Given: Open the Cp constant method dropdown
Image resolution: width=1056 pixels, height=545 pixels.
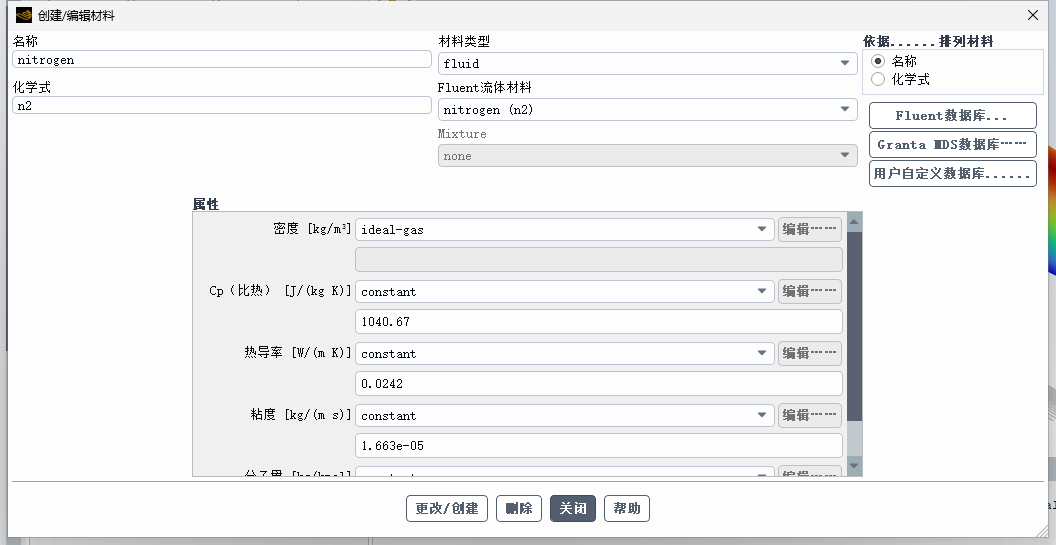Looking at the screenshot, I should (x=564, y=291).
